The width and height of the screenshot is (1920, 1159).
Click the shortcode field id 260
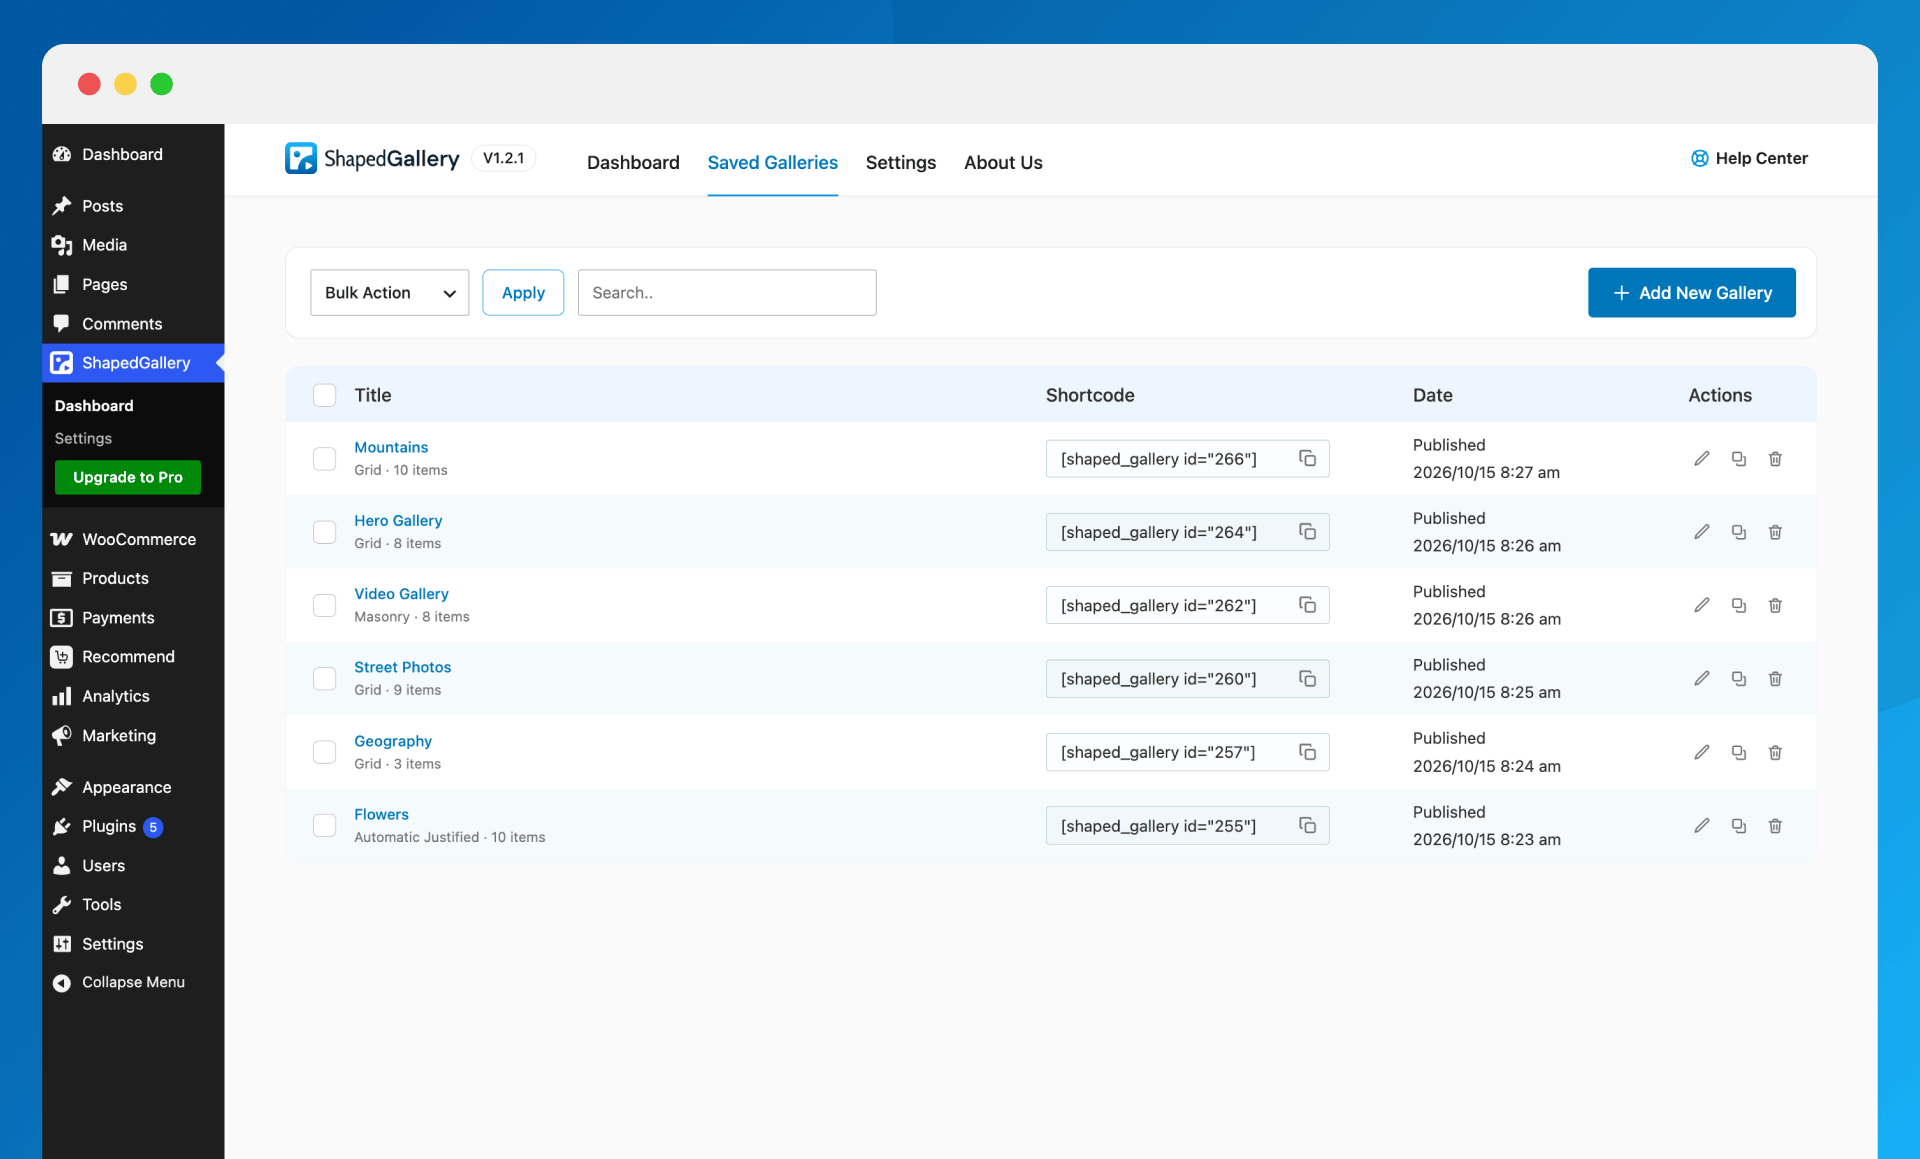pos(1187,678)
